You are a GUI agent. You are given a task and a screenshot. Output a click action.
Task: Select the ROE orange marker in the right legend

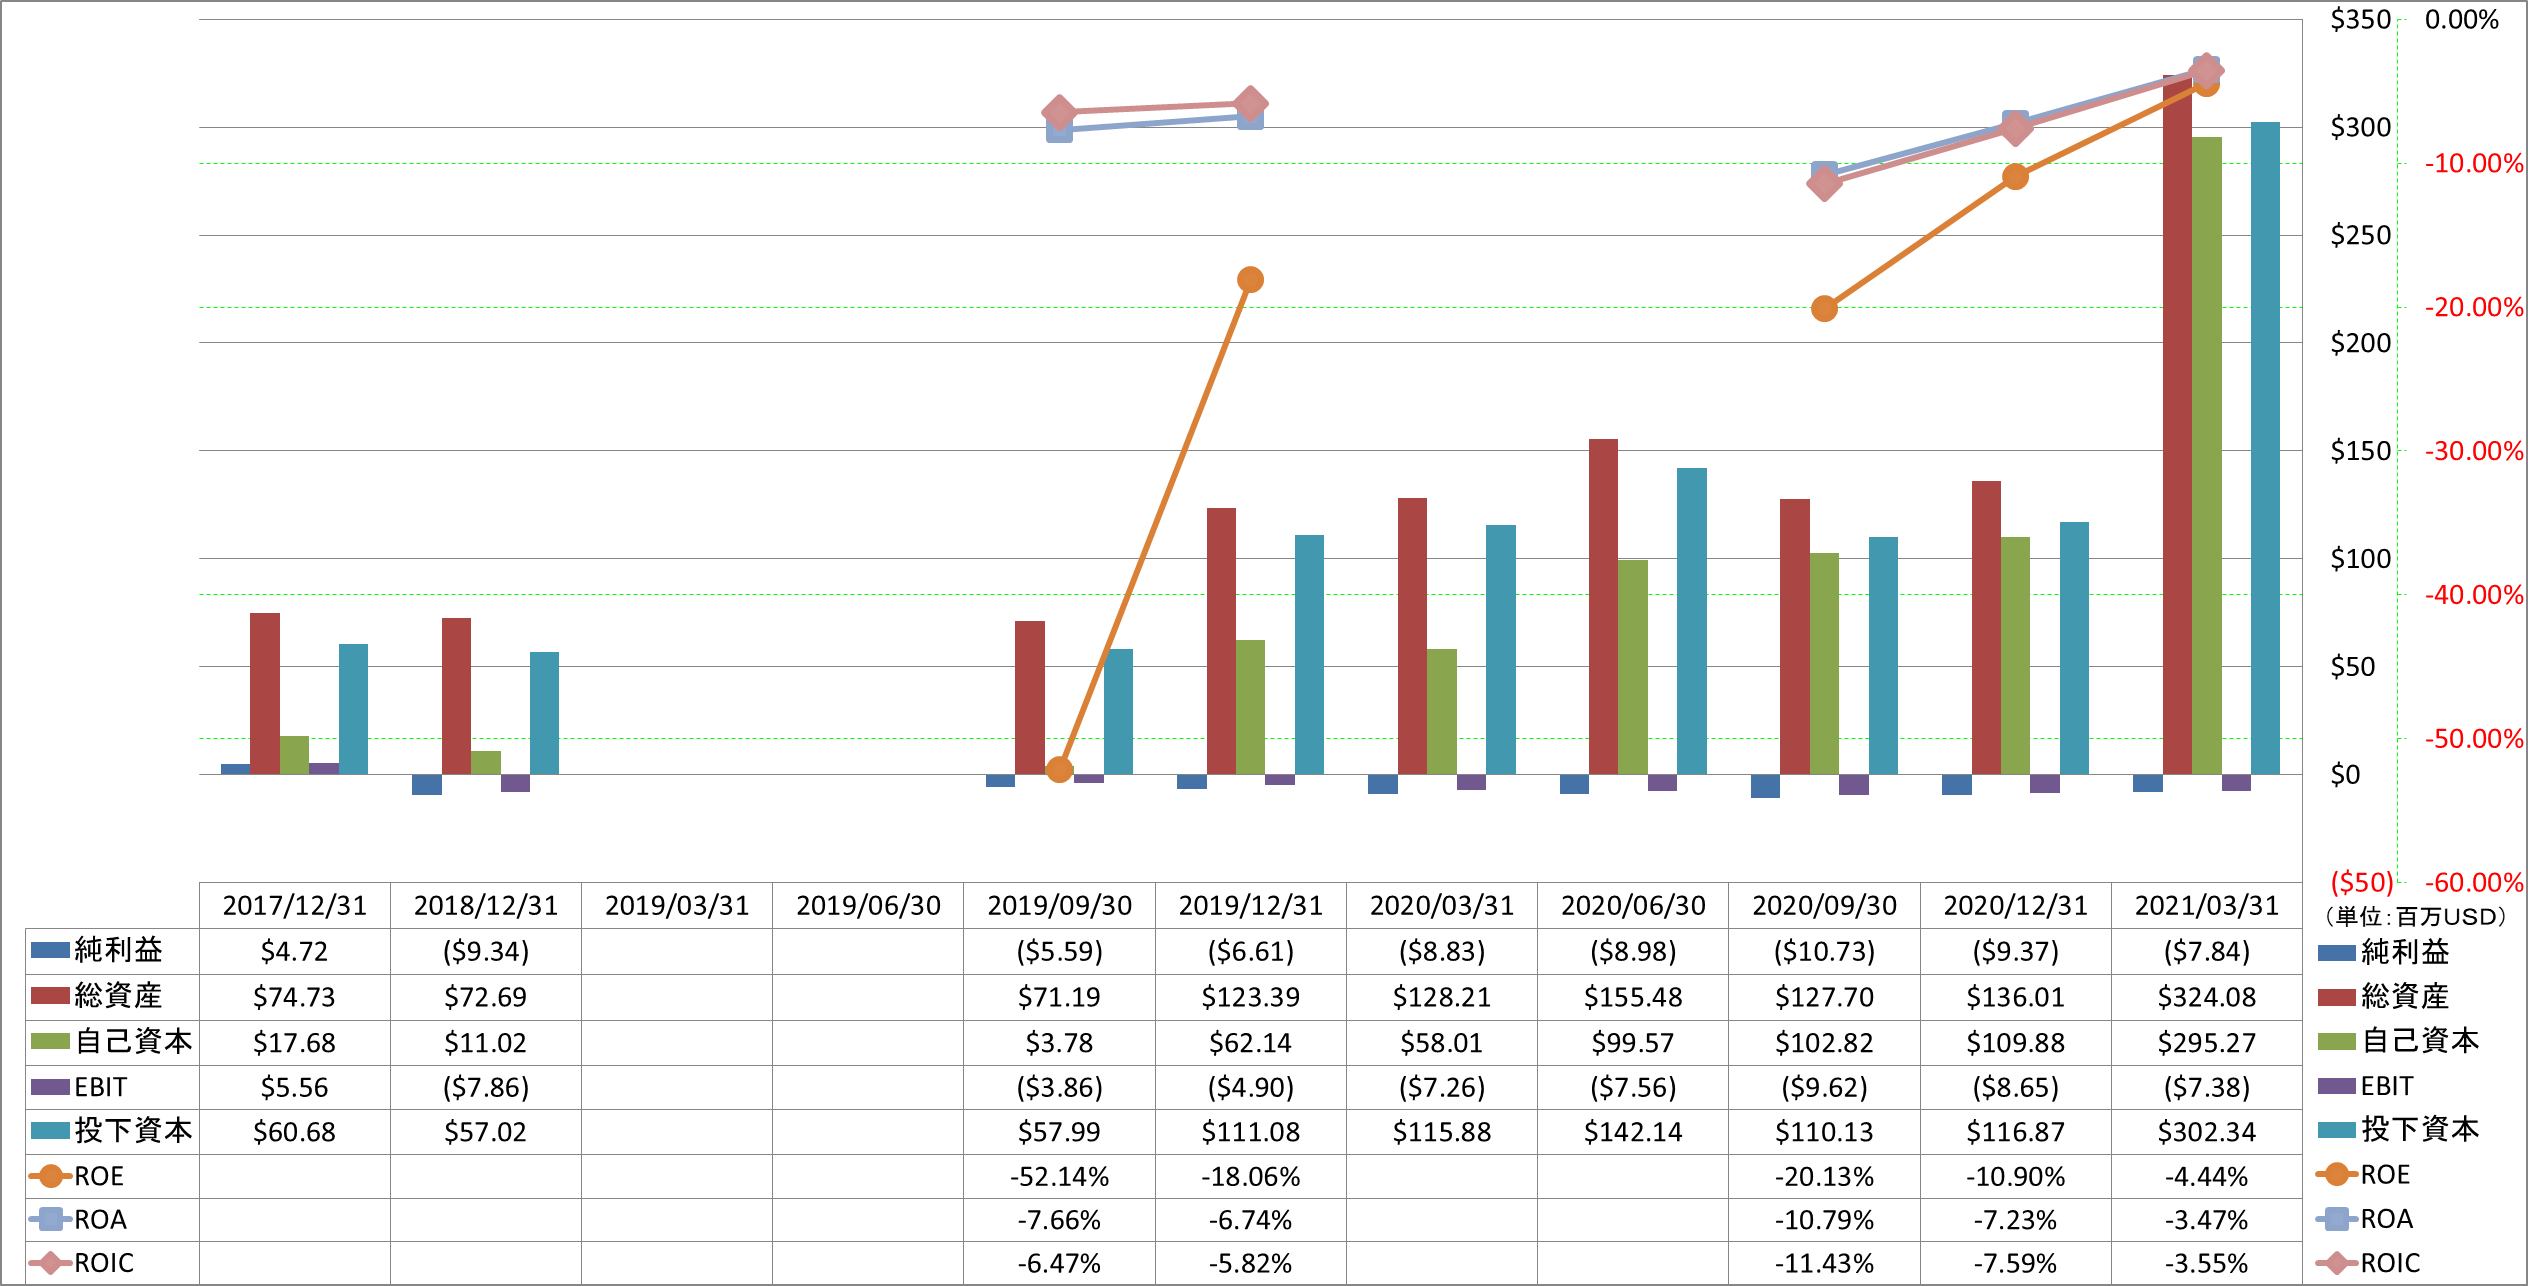[2337, 1174]
